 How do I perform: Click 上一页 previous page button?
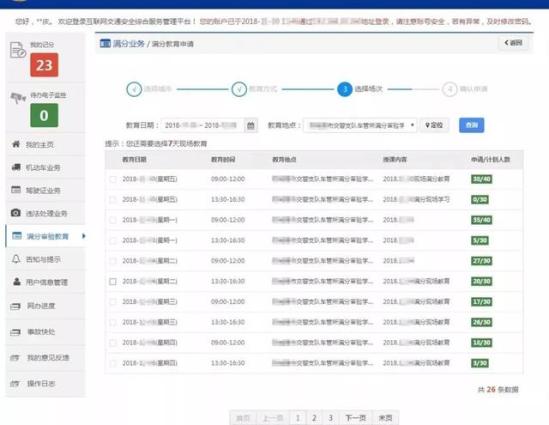pyautogui.click(x=273, y=418)
